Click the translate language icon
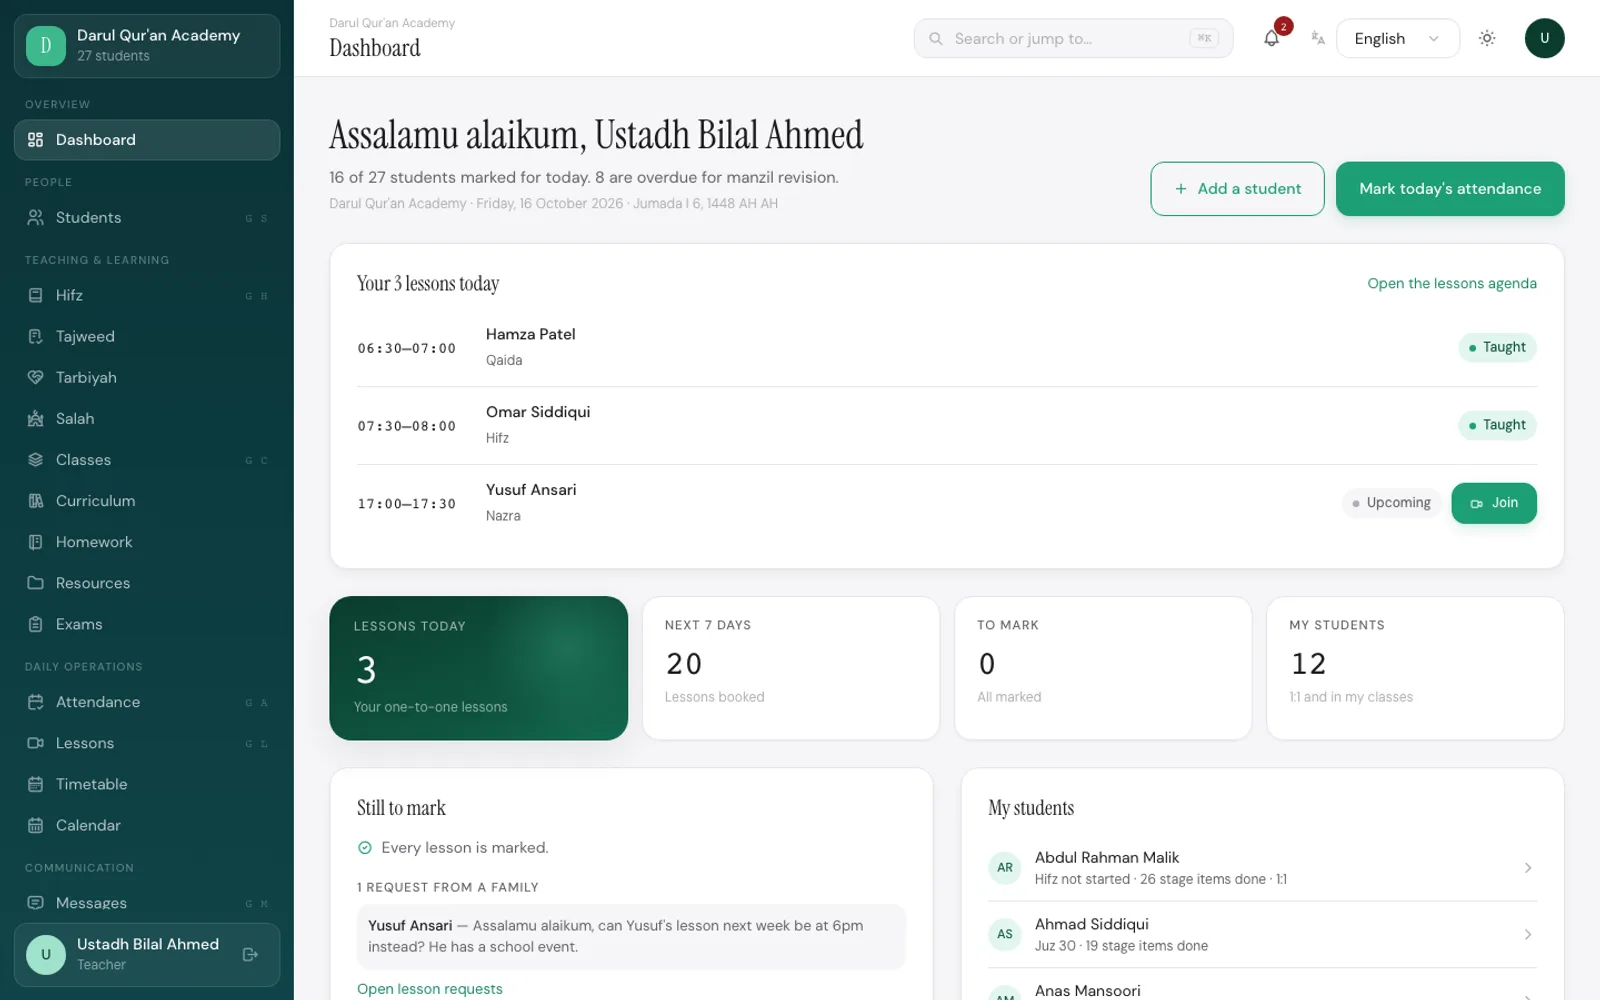This screenshot has height=1000, width=1600. click(x=1318, y=38)
